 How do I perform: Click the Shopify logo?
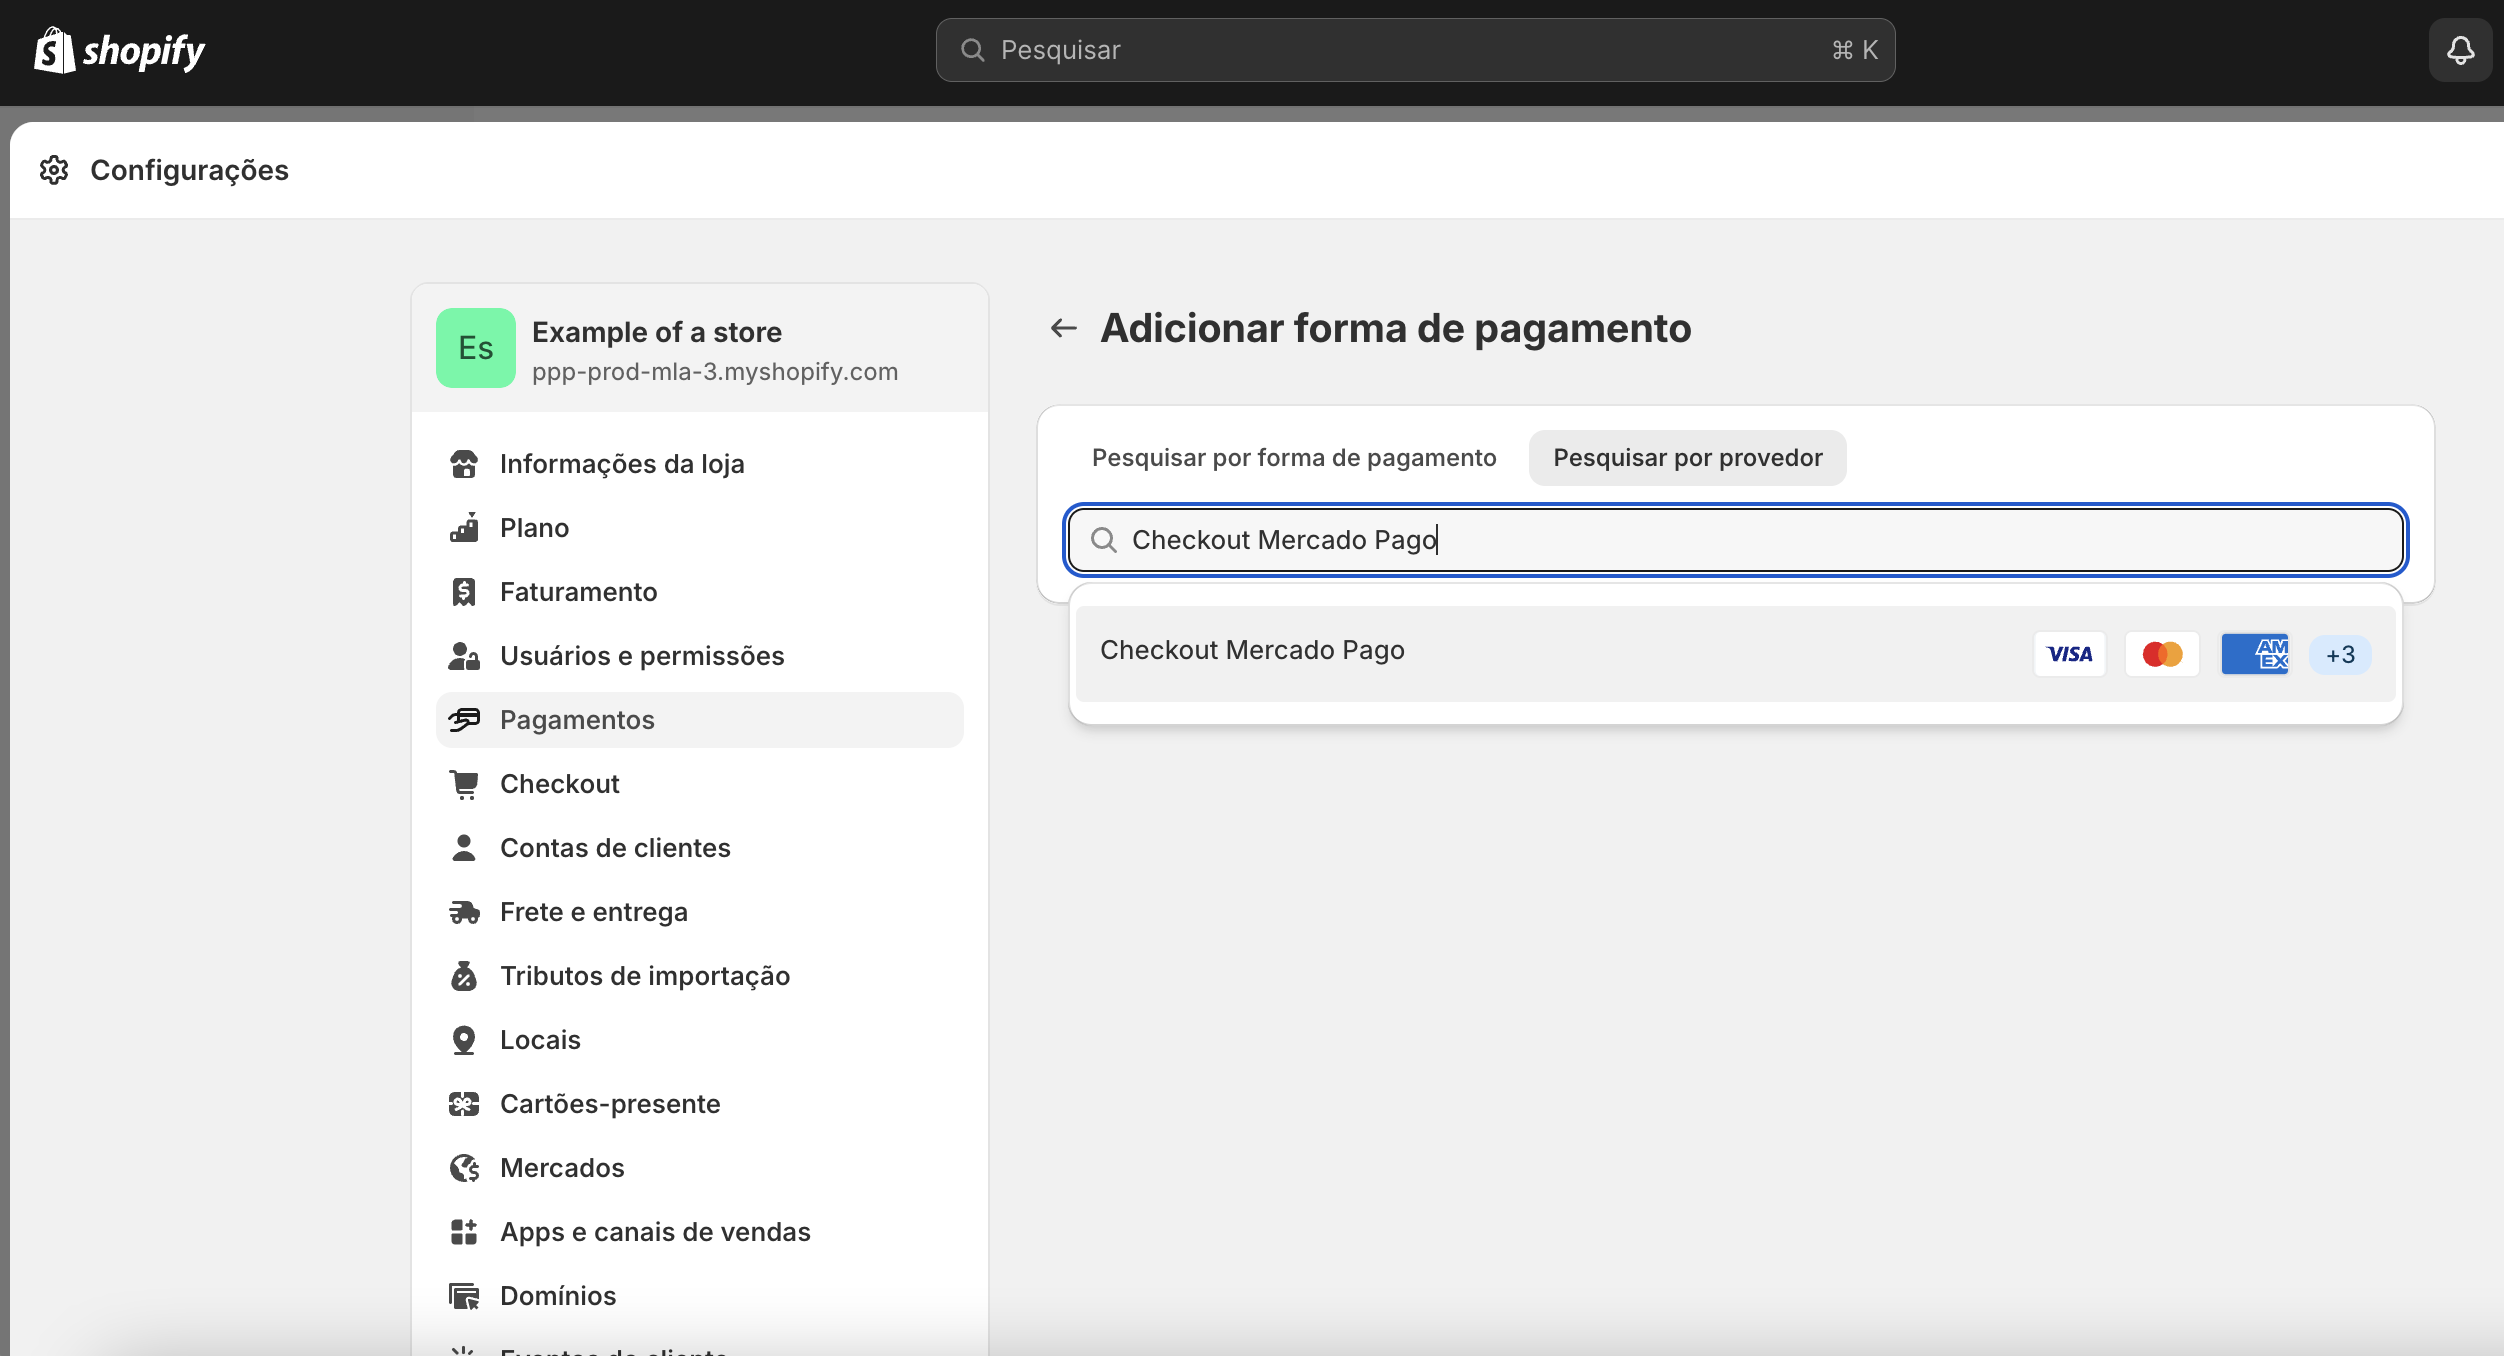point(119,50)
